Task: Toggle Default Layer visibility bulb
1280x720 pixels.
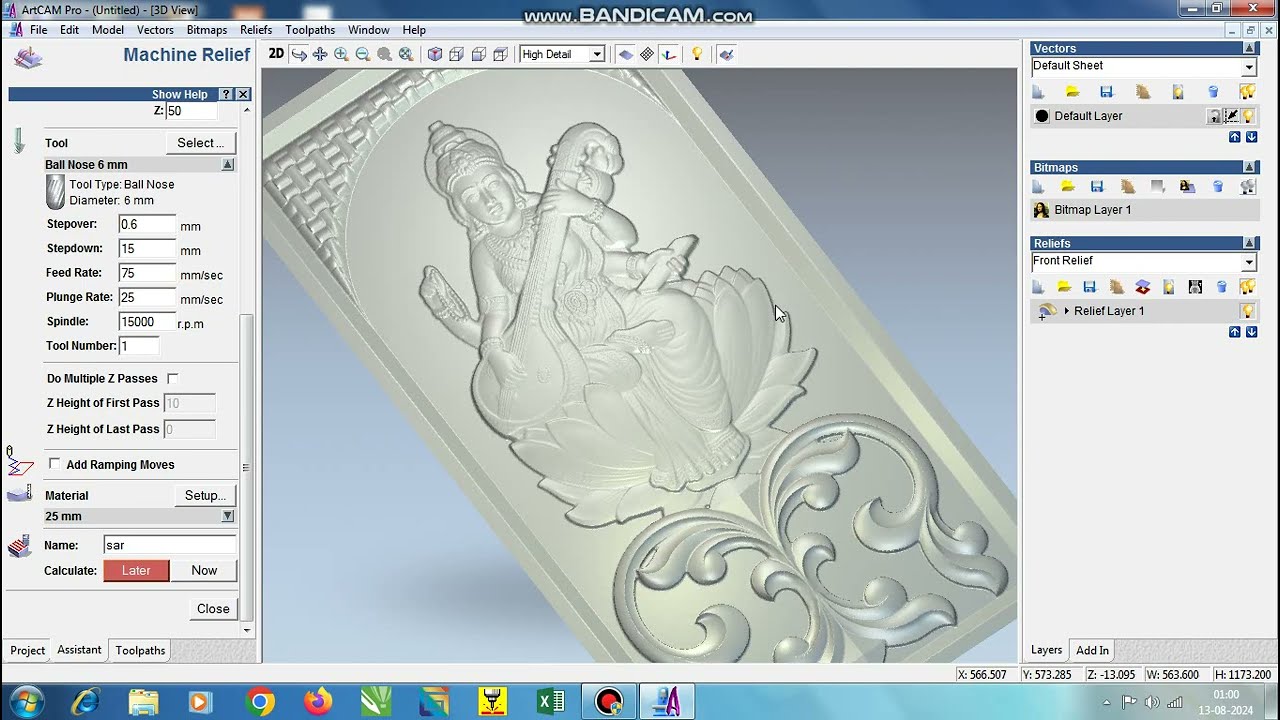Action: (1249, 116)
